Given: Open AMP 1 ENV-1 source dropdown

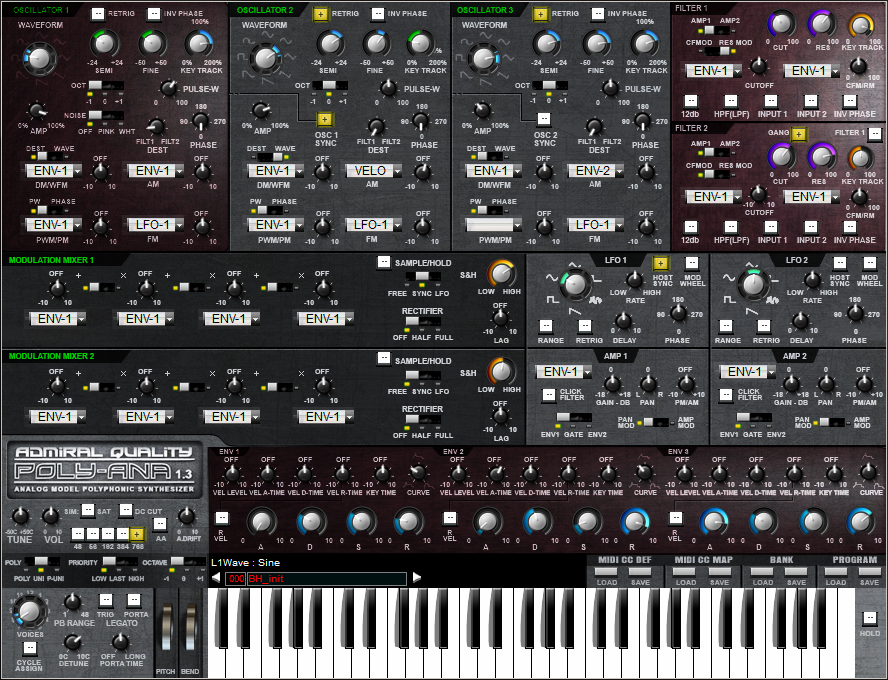Looking at the screenshot, I should pyautogui.click(x=564, y=372).
